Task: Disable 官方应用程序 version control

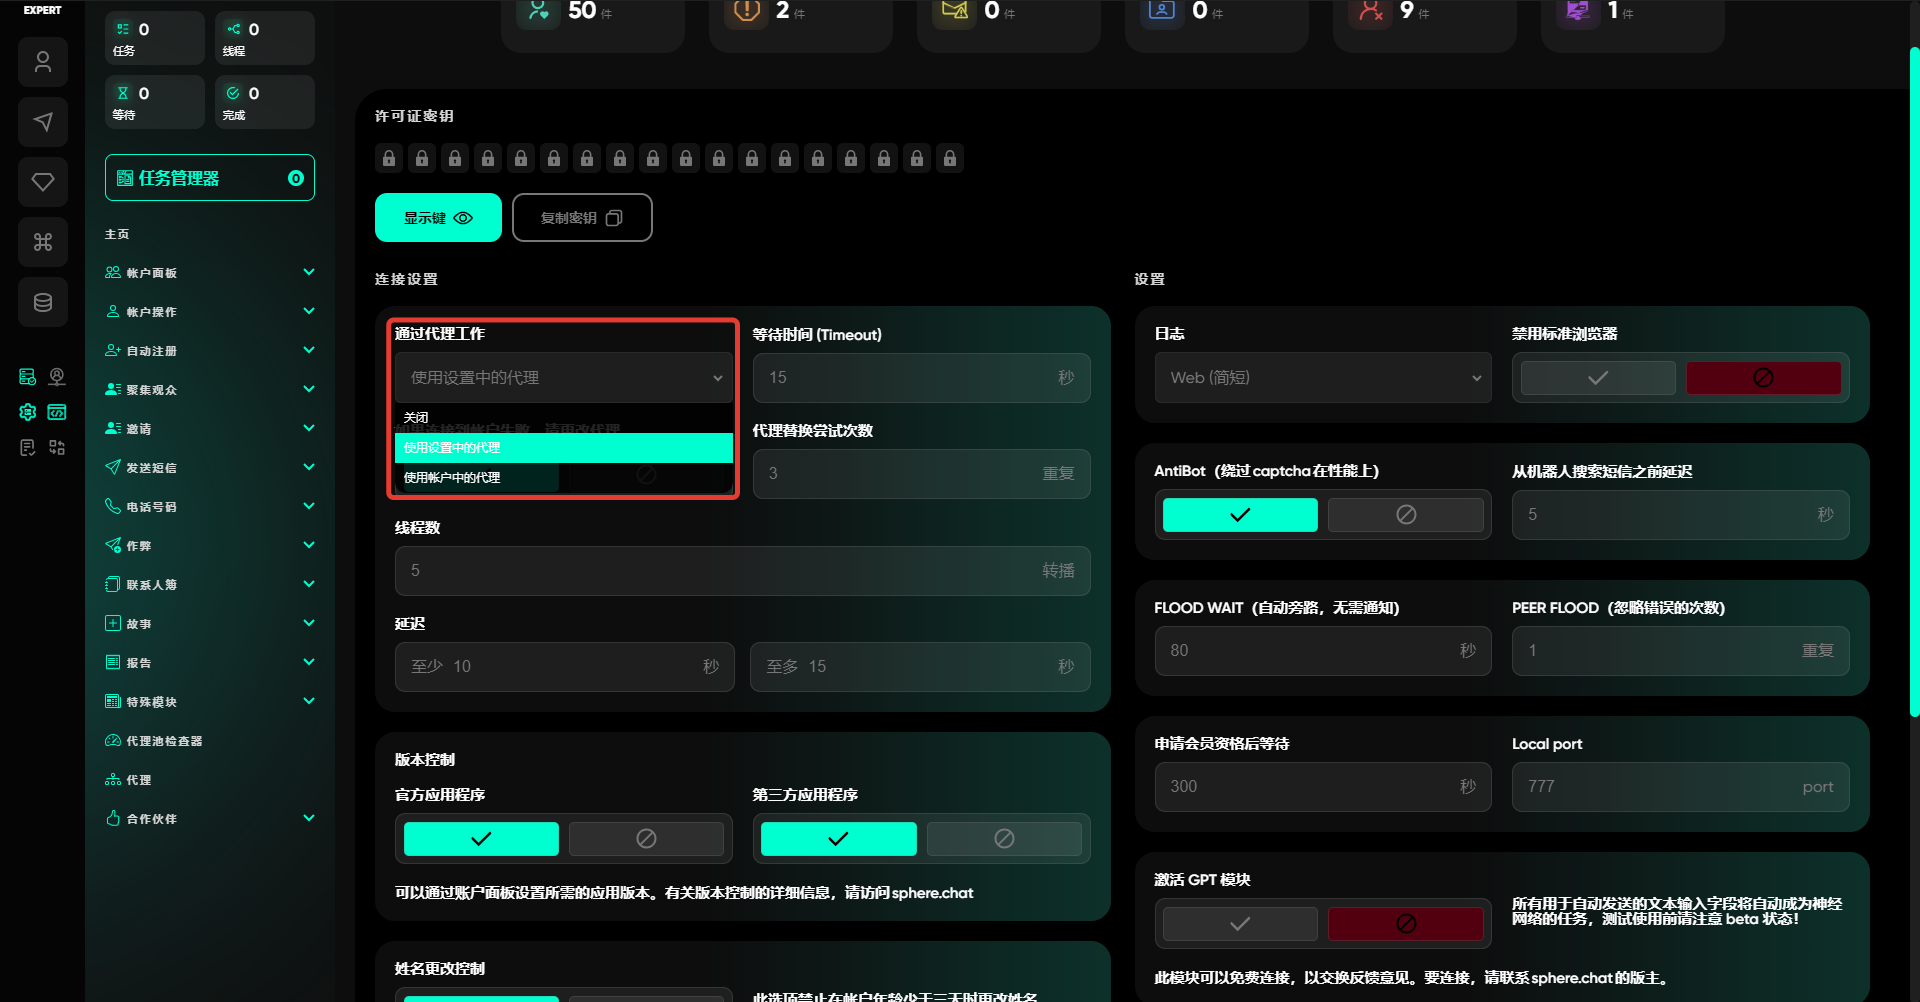Action: (646, 839)
